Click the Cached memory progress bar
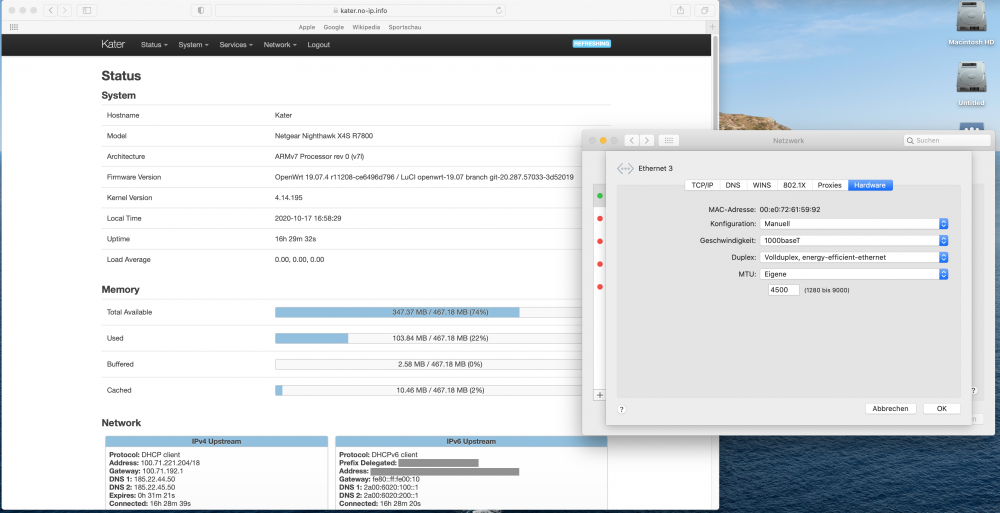 coord(428,390)
